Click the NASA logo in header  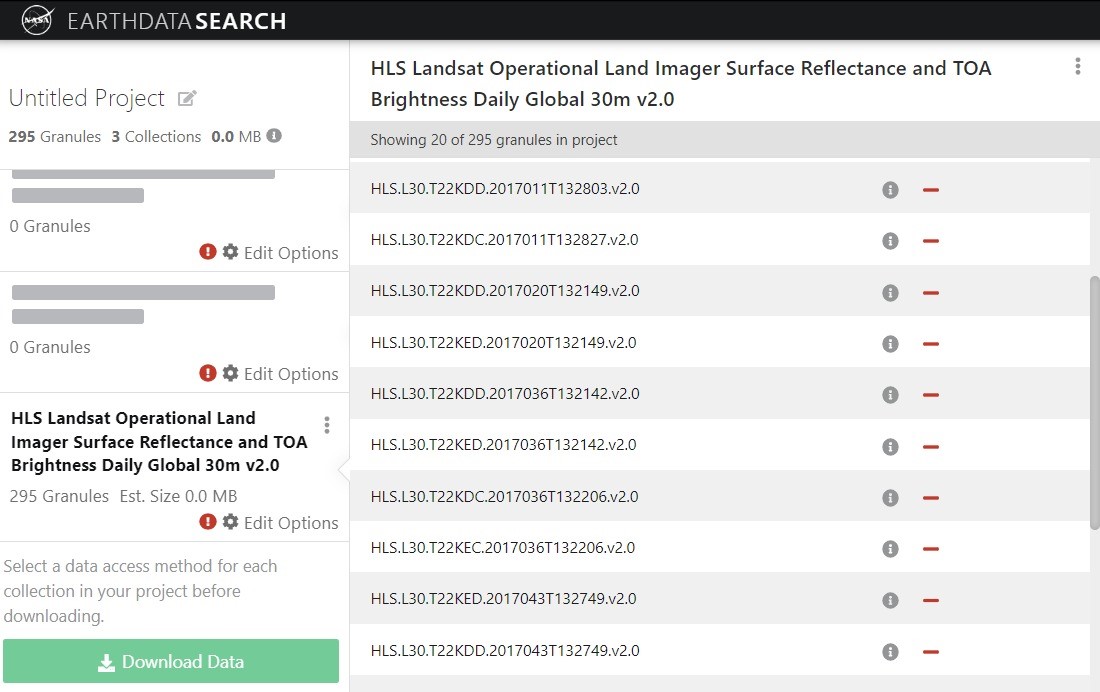point(37,20)
